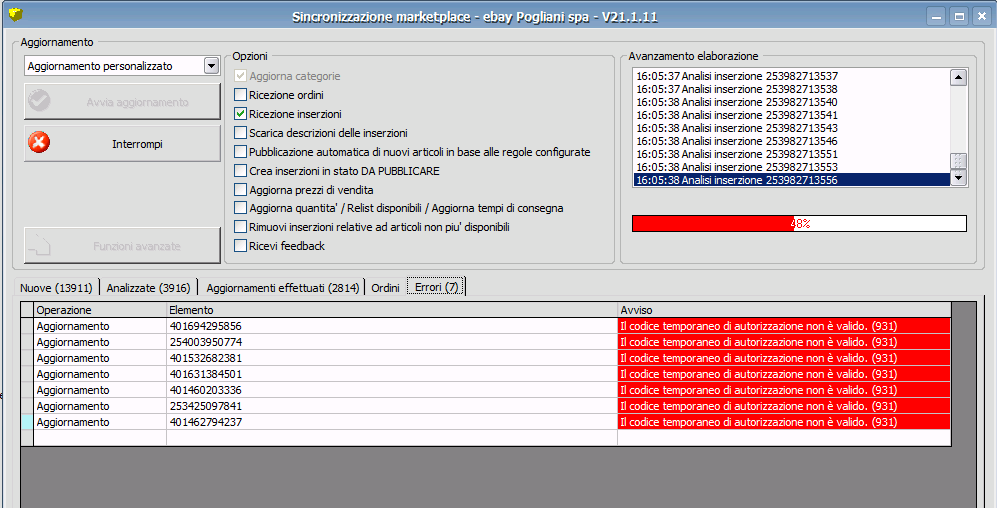This screenshot has width=997, height=508.
Task: Click element cell 401462794237
Action: [392, 422]
